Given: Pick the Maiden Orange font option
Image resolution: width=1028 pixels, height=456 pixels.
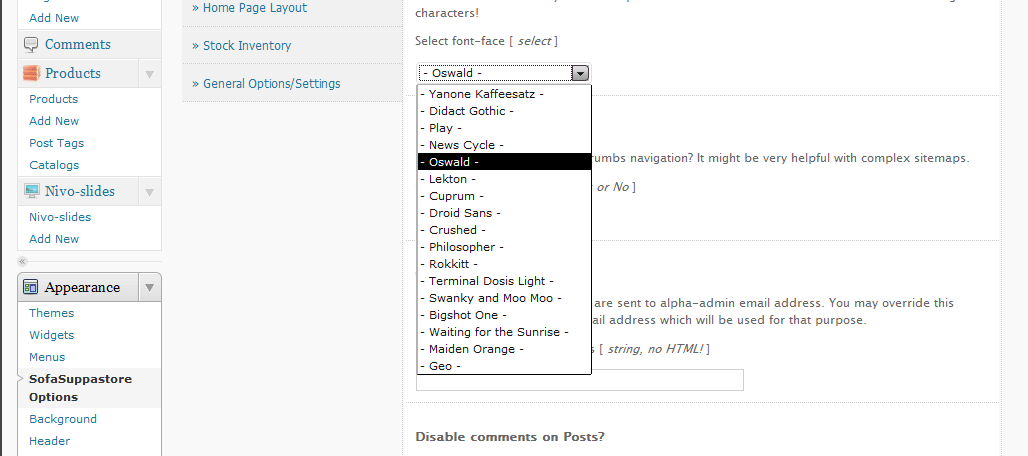Looking at the screenshot, I should pos(475,349).
